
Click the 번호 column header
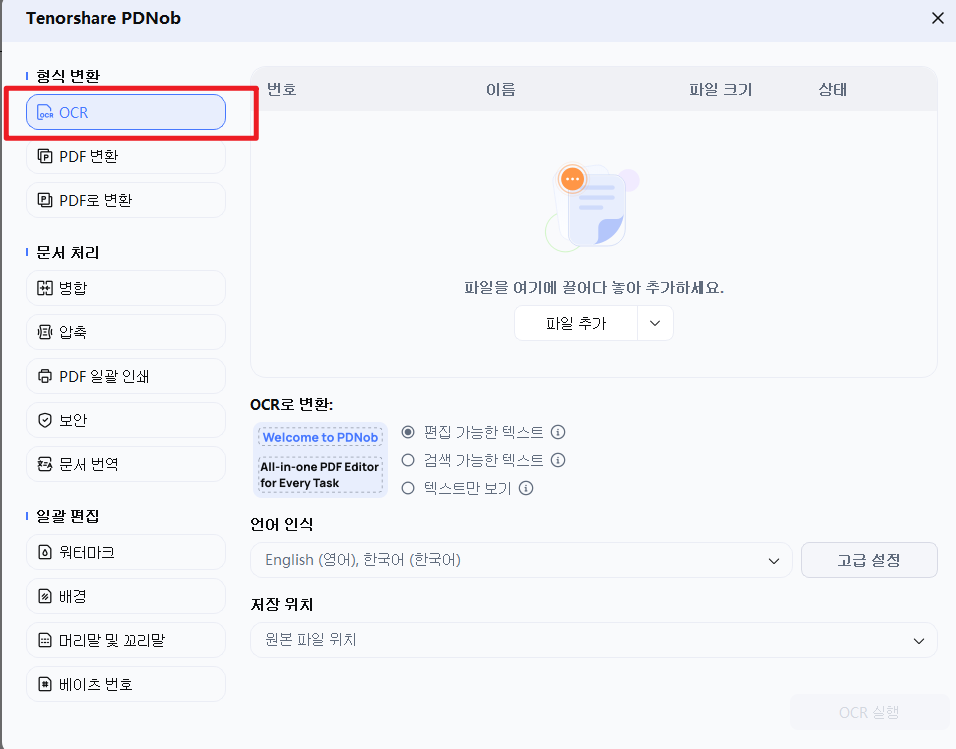point(282,90)
